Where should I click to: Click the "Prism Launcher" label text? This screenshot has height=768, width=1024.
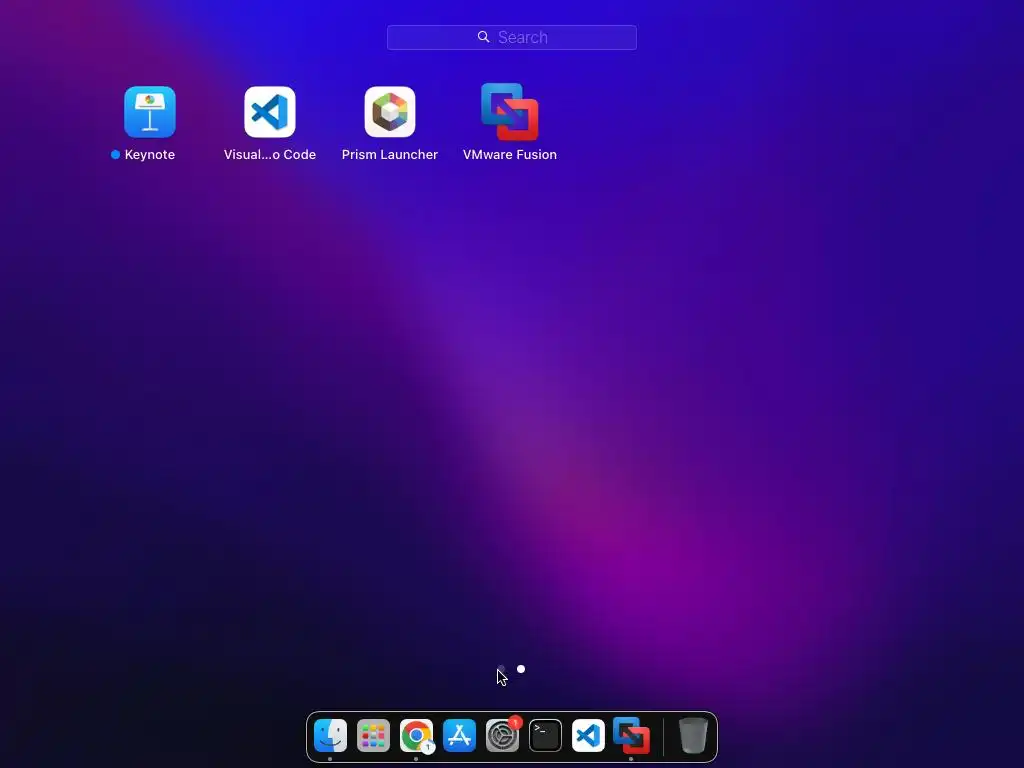coord(390,155)
